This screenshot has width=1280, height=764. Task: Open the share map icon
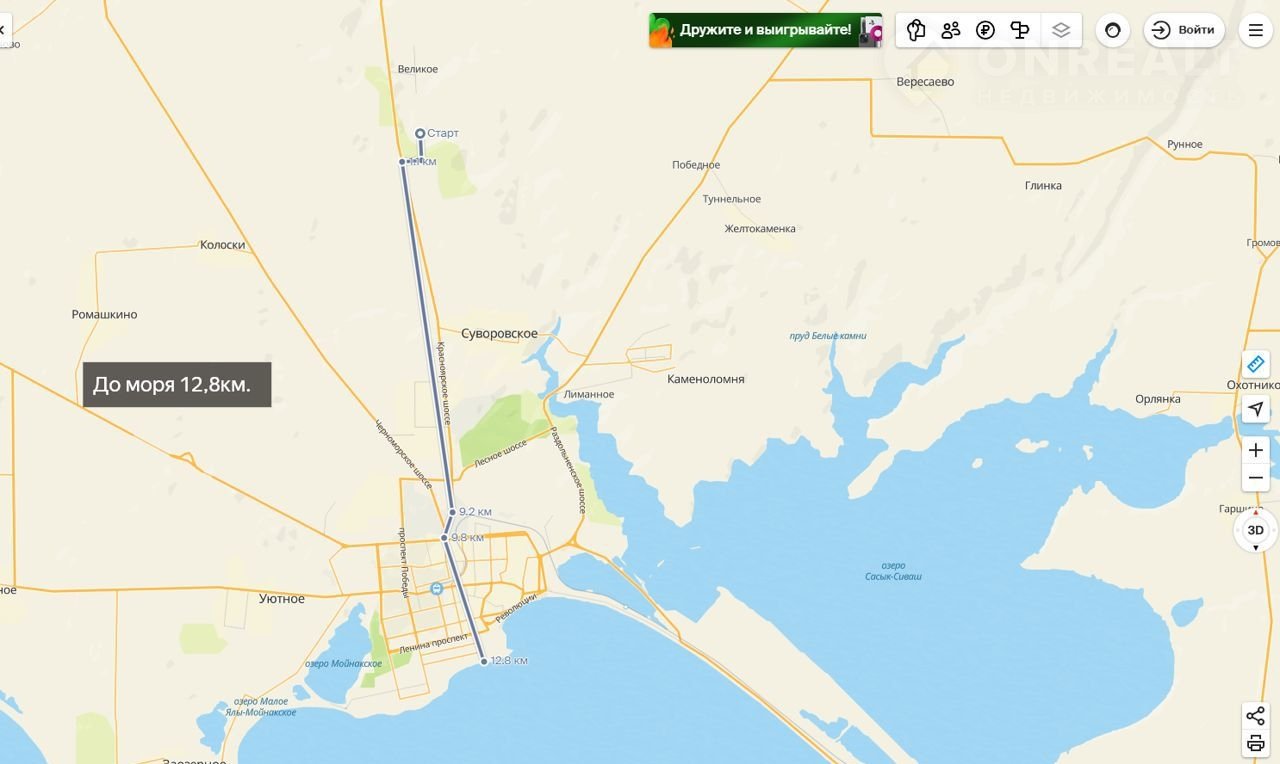coord(1255,716)
